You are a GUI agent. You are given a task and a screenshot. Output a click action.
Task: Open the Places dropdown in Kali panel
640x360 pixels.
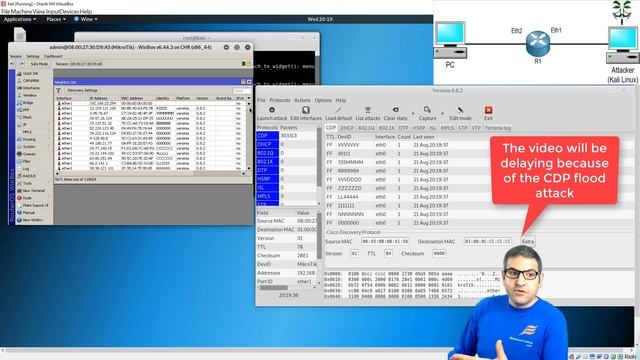pyautogui.click(x=56, y=19)
